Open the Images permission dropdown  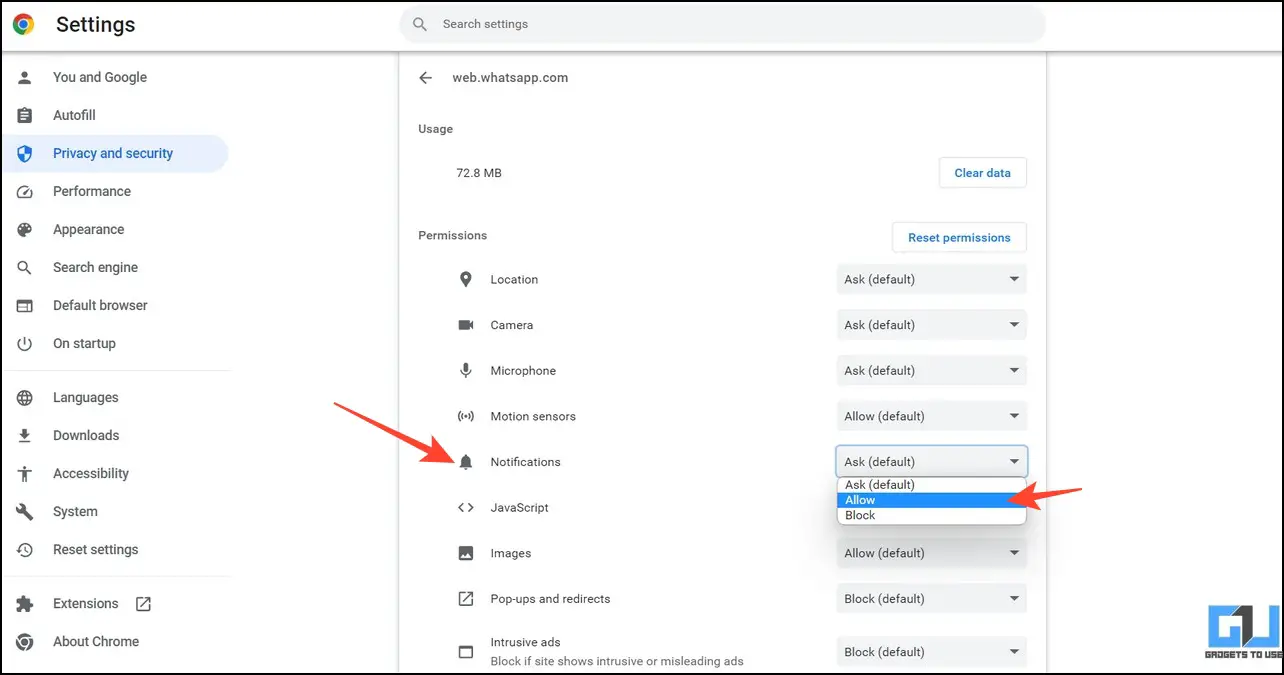point(932,553)
